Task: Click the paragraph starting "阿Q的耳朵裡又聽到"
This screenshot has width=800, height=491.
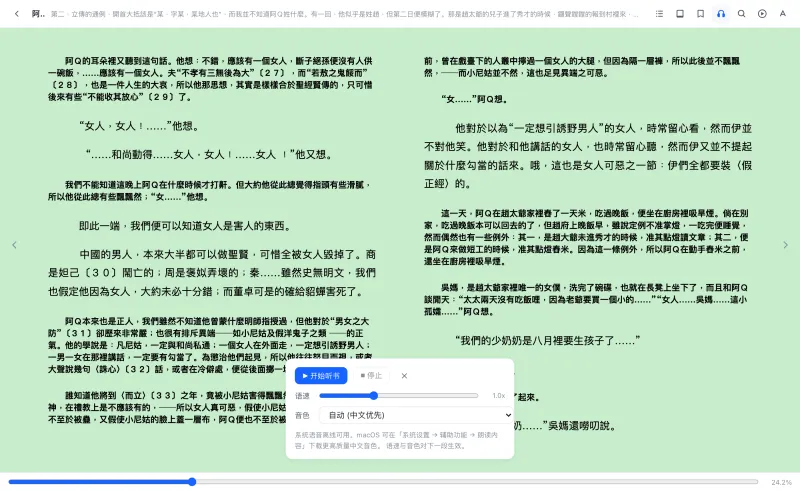Action: 210,79
